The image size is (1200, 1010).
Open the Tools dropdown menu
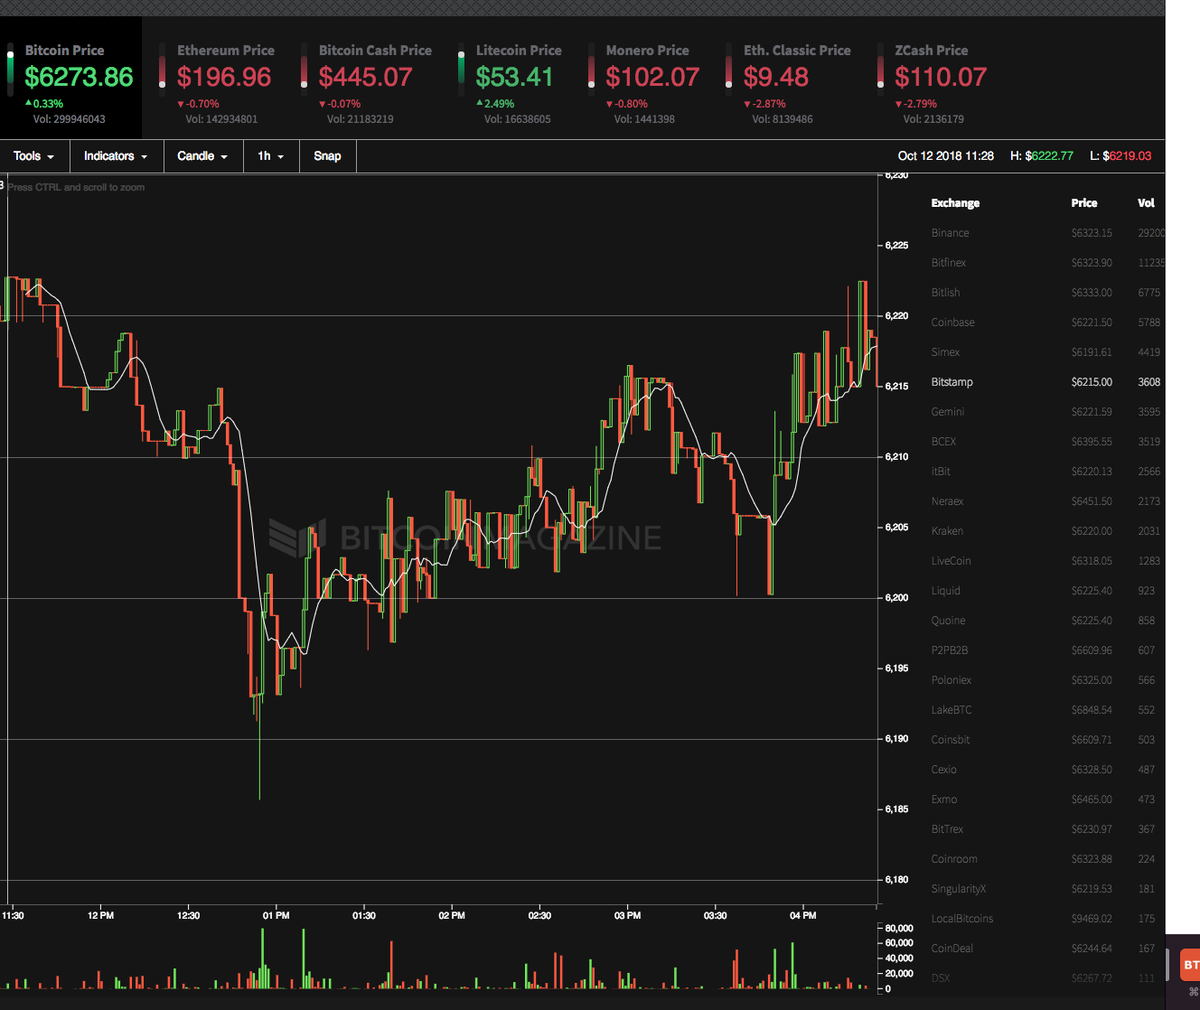pyautogui.click(x=34, y=156)
